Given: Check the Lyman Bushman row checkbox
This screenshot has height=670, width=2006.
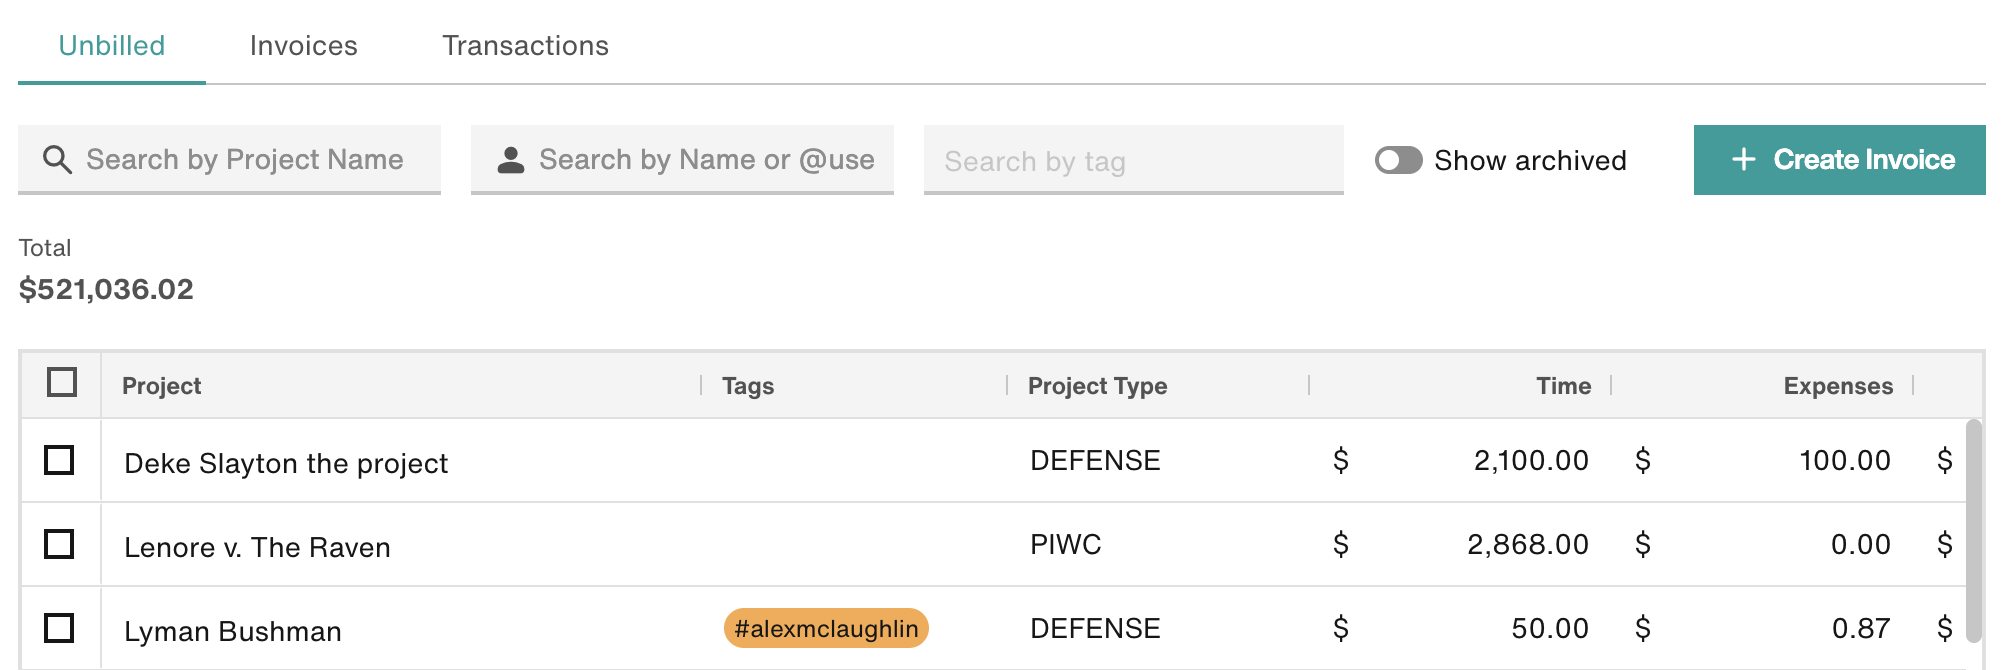Looking at the screenshot, I should tap(59, 628).
